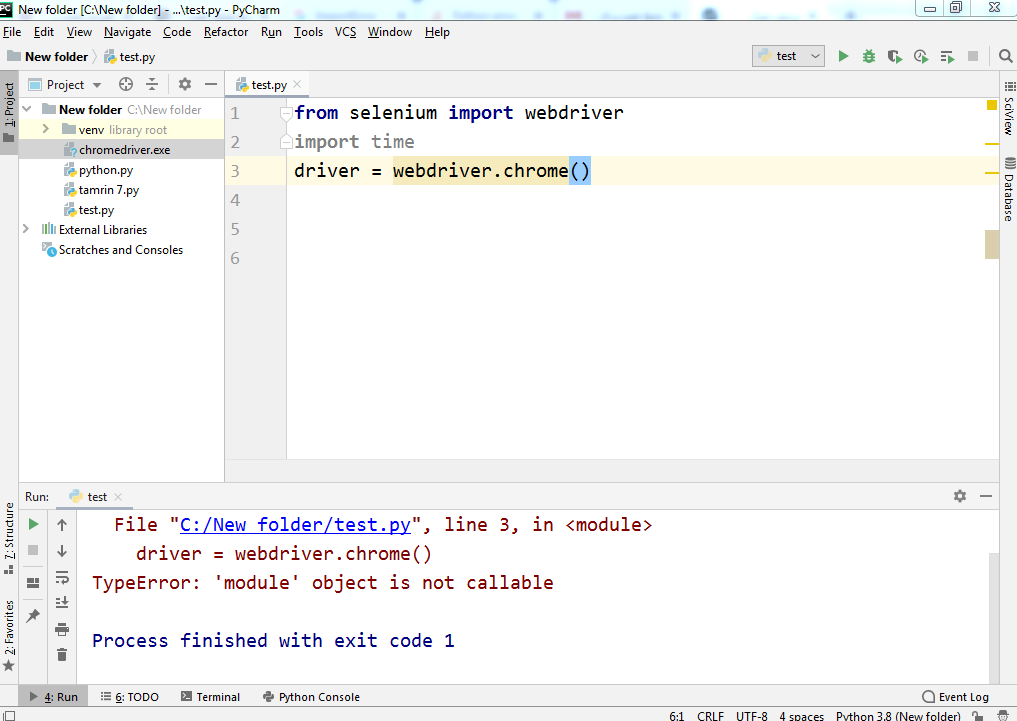Viewport: 1017px width, 721px height.
Task: Open the Event Log button
Action: (x=955, y=697)
